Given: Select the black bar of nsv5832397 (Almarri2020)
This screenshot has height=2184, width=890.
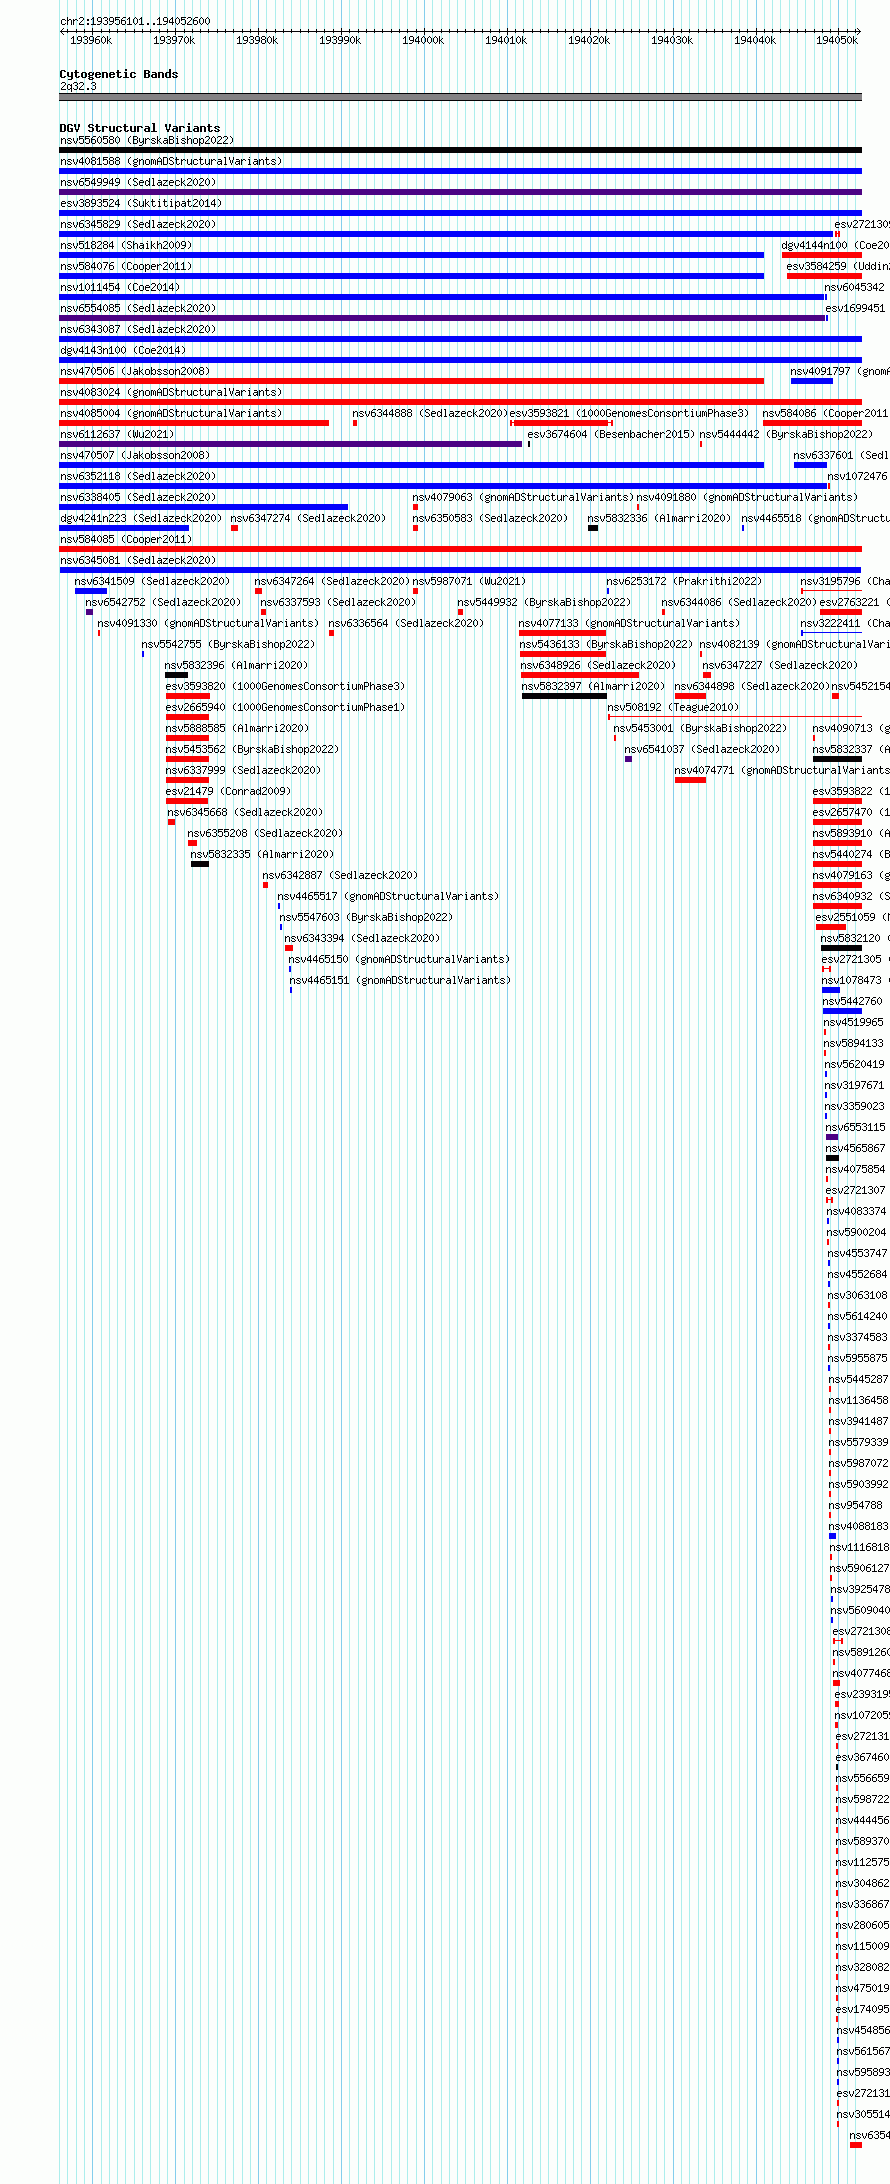Looking at the screenshot, I should (564, 696).
